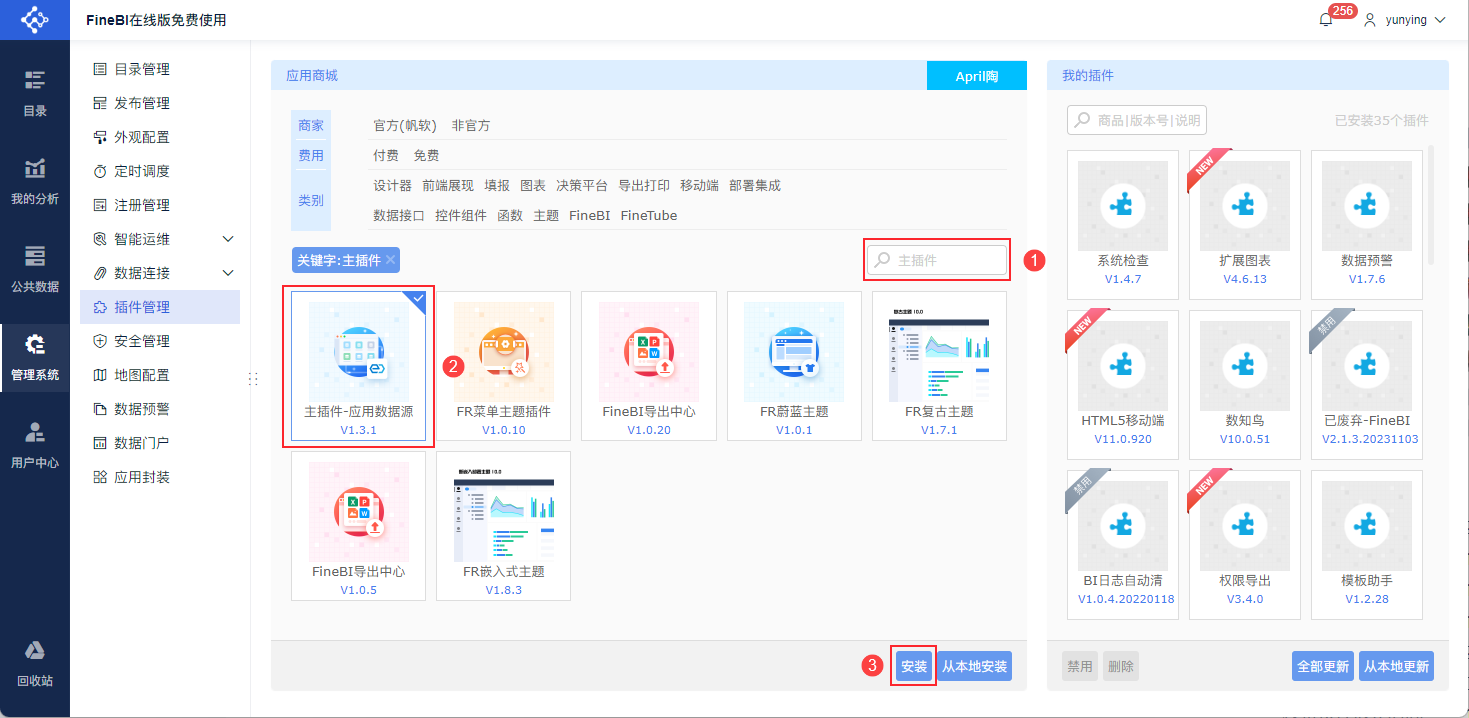This screenshot has width=1469, height=718.
Task: Click the FineBI logo icon
Action: [x=35, y=20]
